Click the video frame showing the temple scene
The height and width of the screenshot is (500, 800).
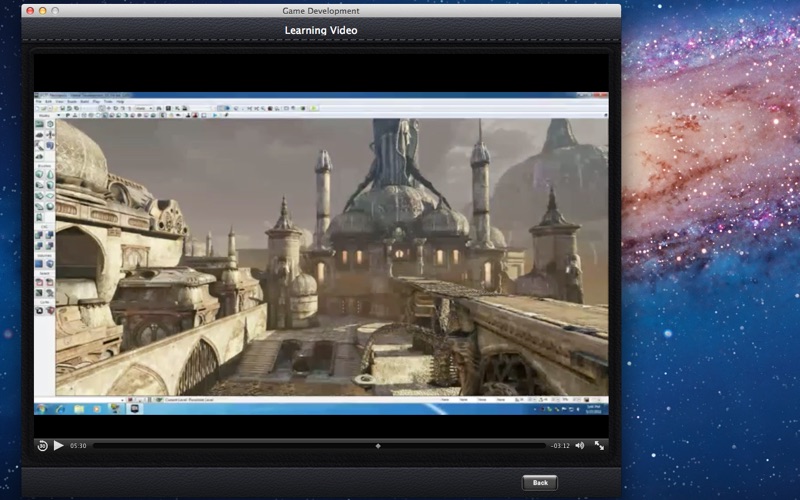(321, 253)
